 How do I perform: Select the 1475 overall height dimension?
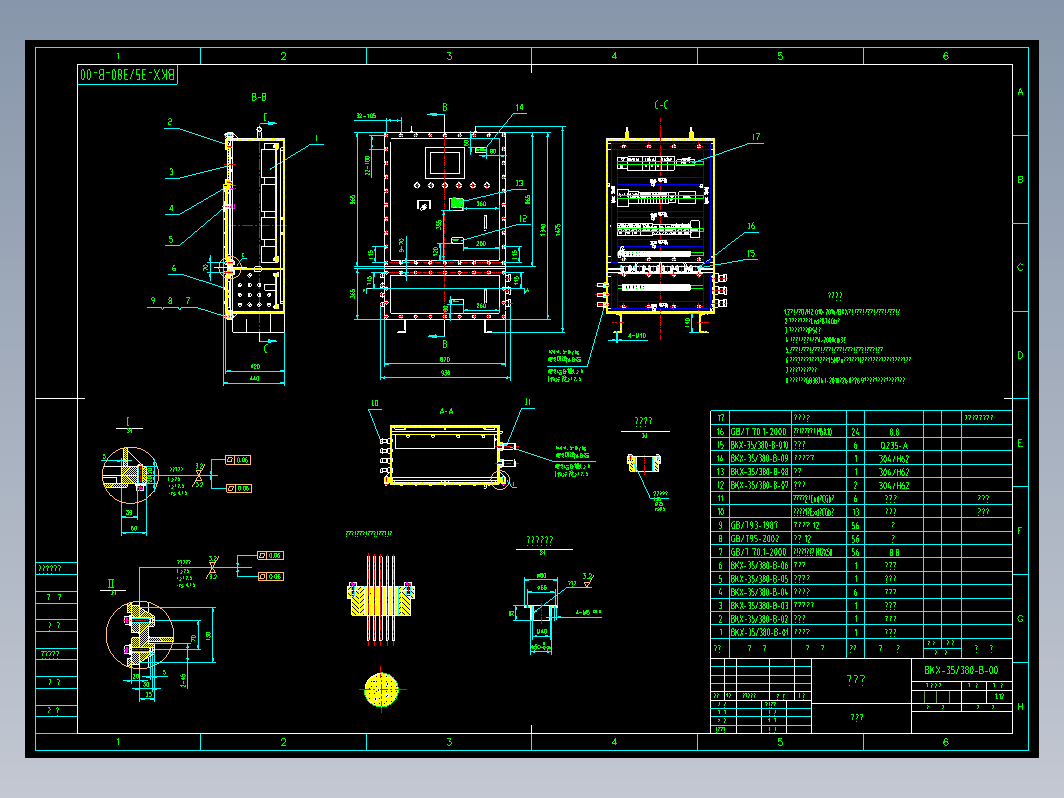click(558, 229)
